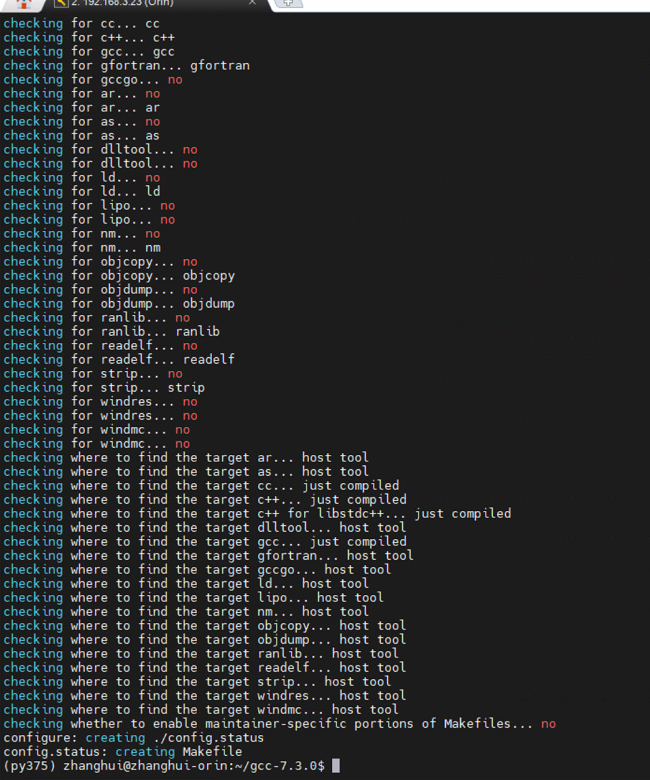Close the 192.168.3.23 (Orin) session tab
This screenshot has height=780, width=650.
tap(252, 4)
